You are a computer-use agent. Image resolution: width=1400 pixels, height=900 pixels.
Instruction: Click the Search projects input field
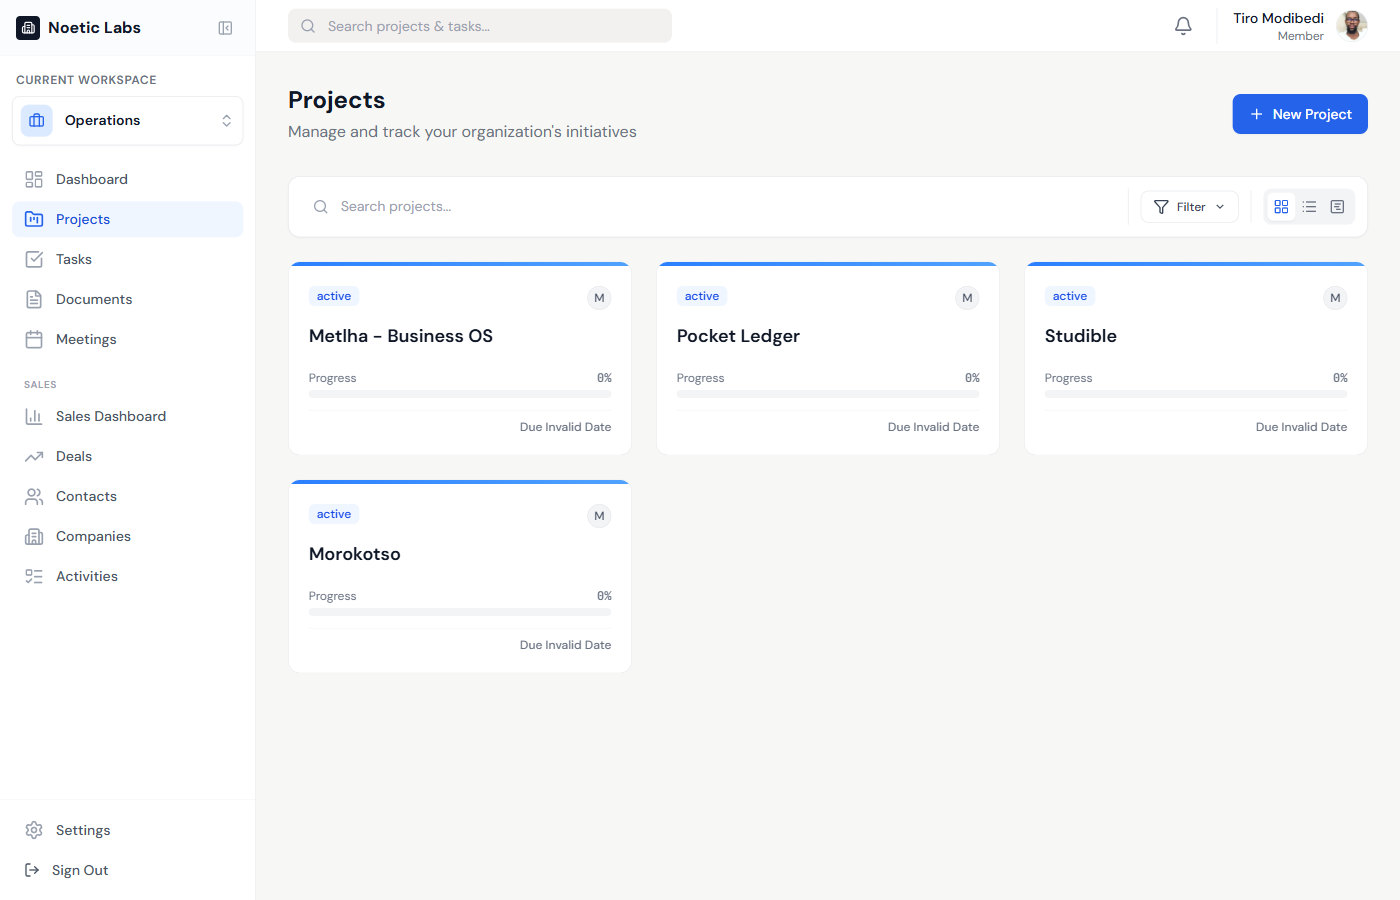click(x=700, y=206)
